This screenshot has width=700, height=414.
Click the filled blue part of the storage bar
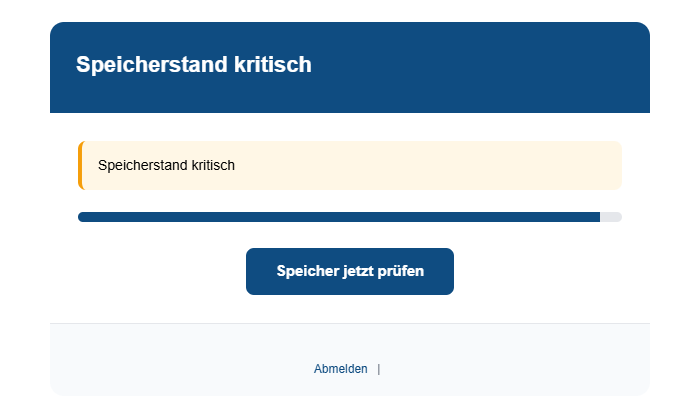coord(338,217)
